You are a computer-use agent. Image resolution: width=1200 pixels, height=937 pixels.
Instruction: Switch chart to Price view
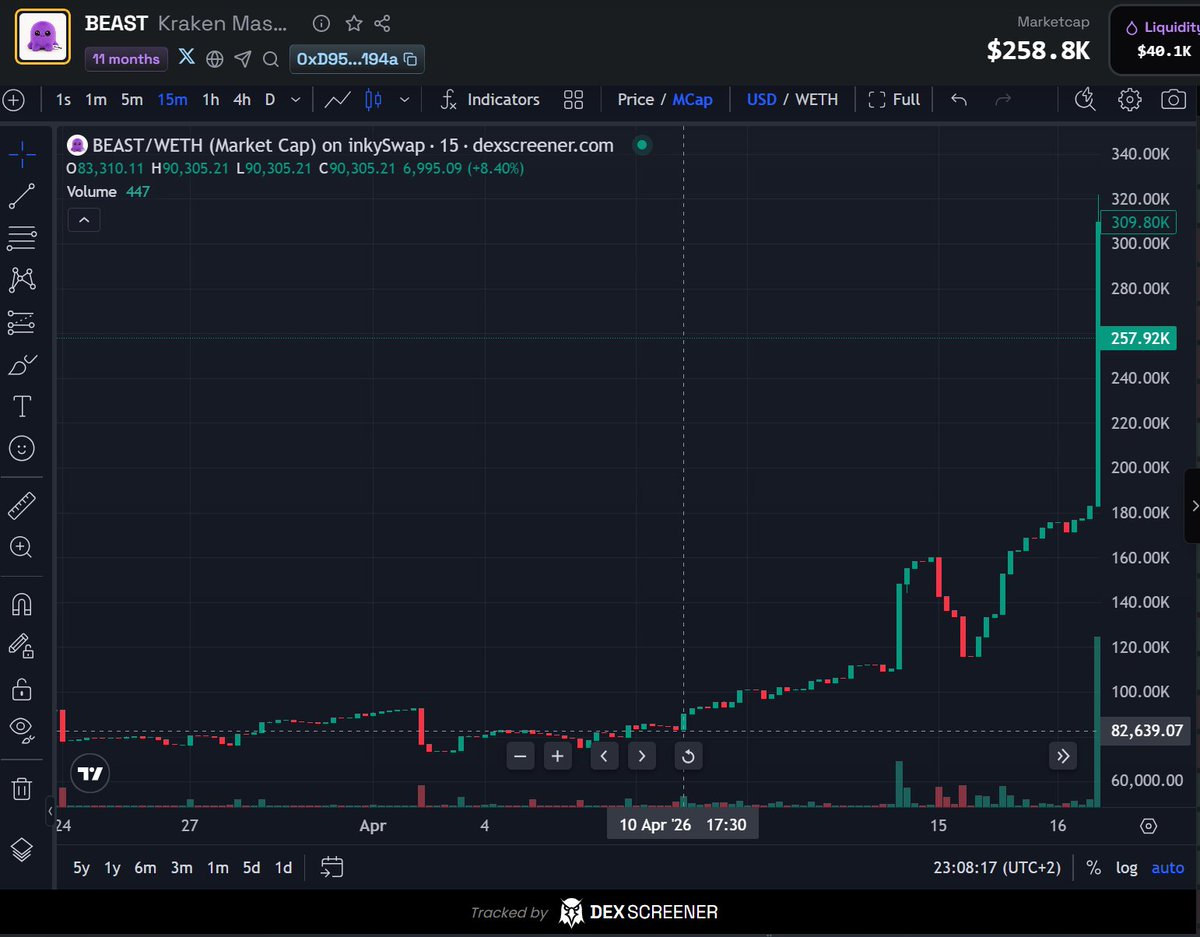635,99
